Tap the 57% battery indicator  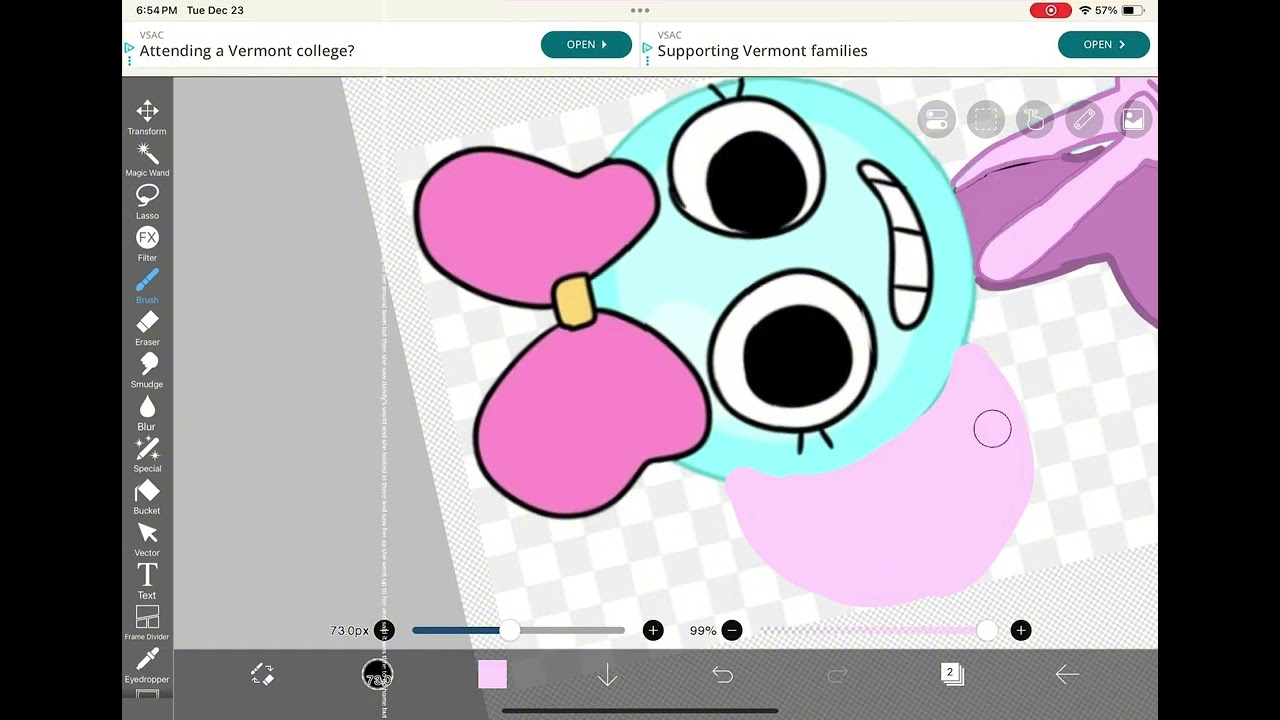click(x=1120, y=10)
